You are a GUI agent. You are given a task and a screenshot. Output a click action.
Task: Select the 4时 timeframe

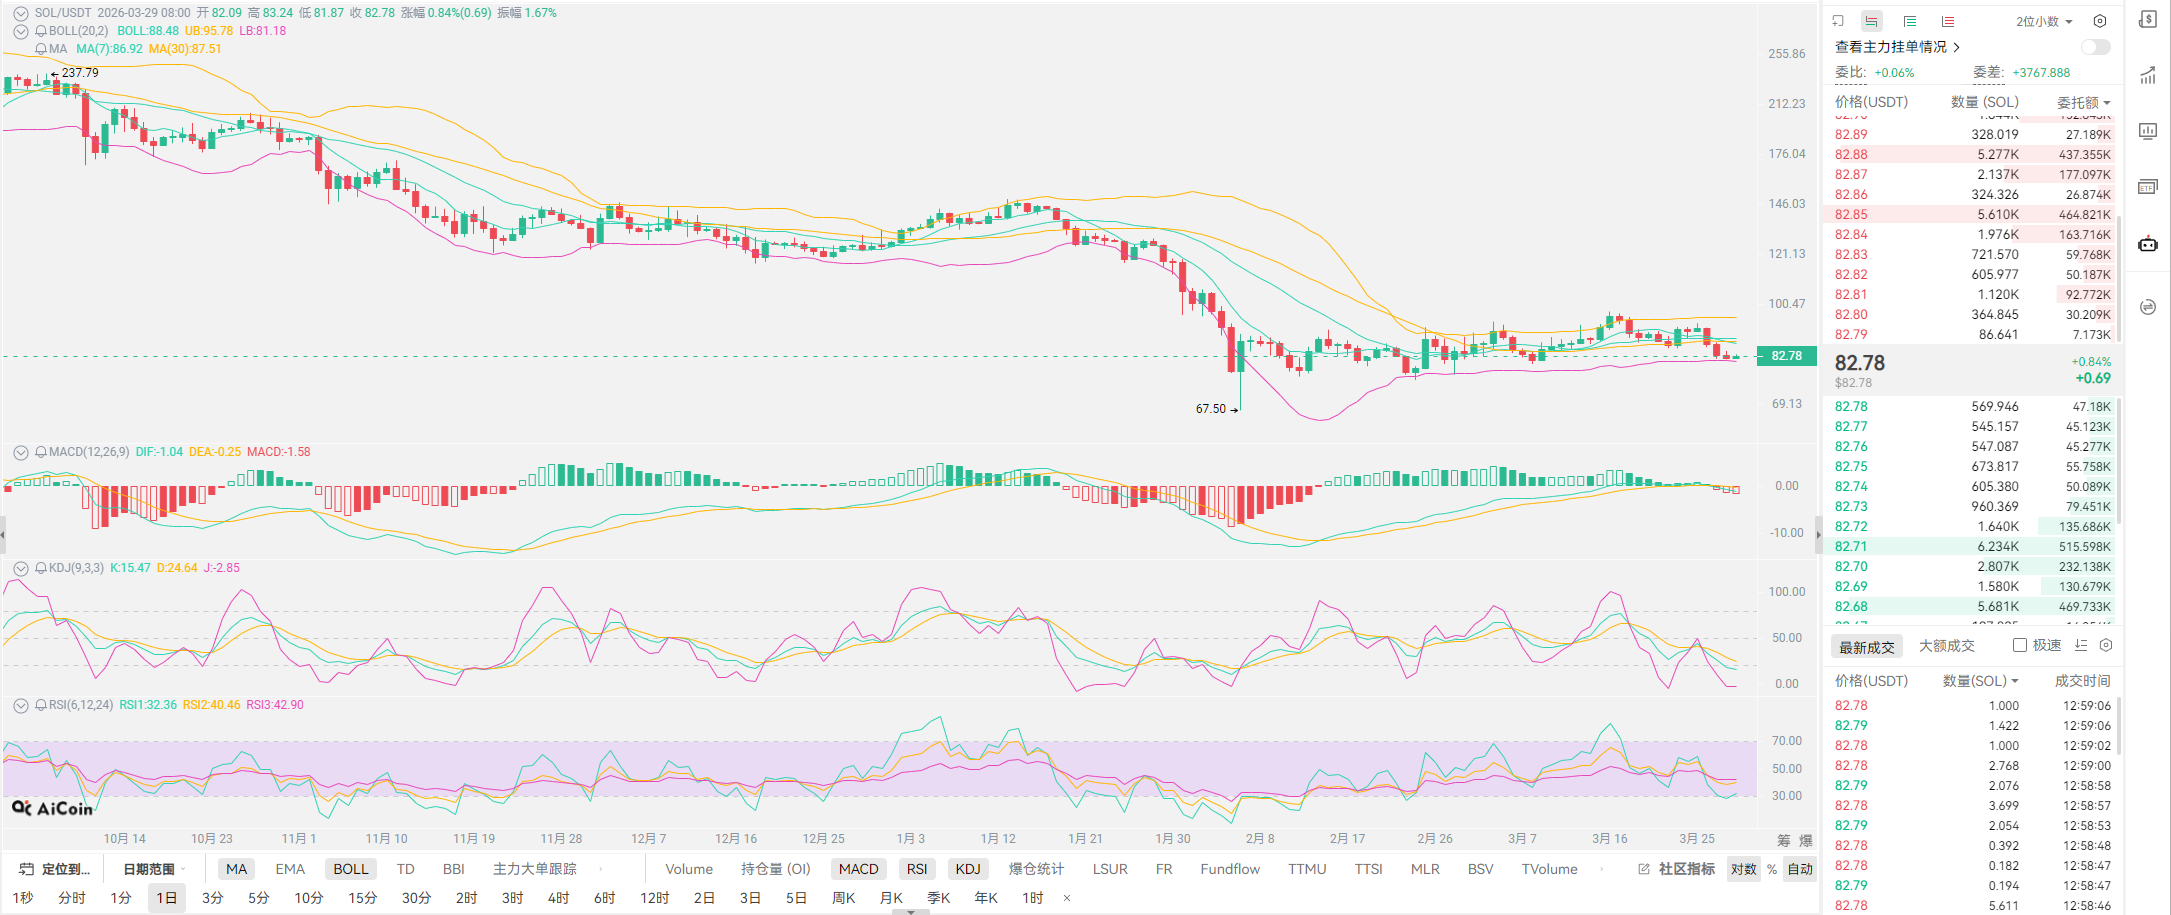pos(558,898)
